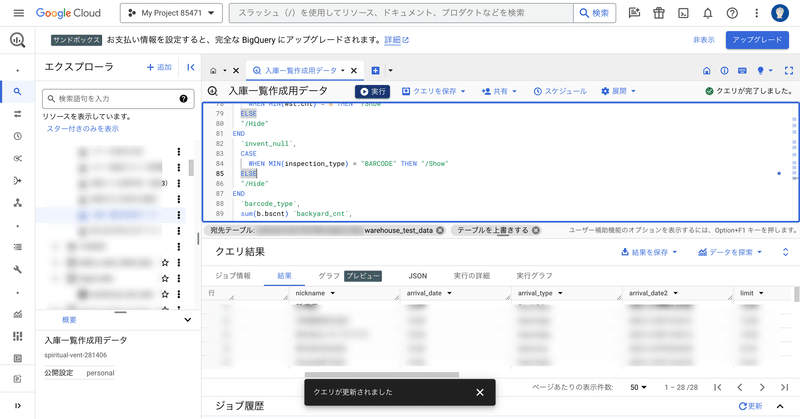Switch to JSON tab
The height and width of the screenshot is (419, 800).
pos(418,276)
